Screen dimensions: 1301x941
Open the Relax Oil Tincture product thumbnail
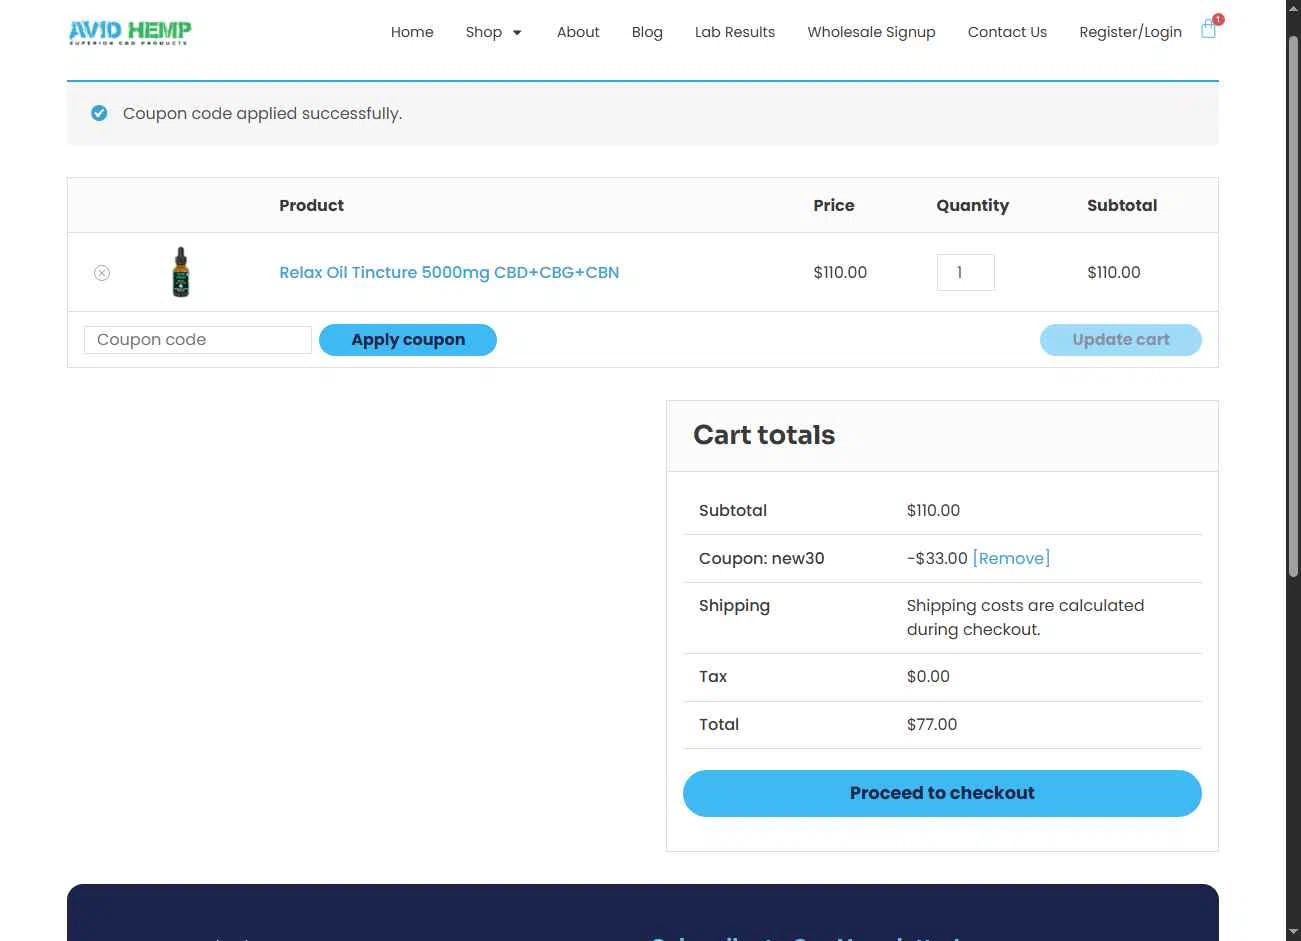click(181, 272)
